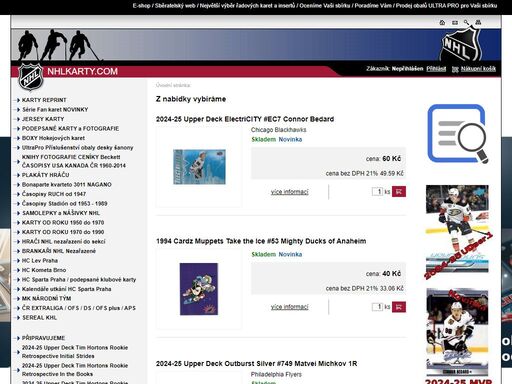Open HC Sparta Praha podepsané klubové karty
The image size is (512, 384).
[x=79, y=280]
